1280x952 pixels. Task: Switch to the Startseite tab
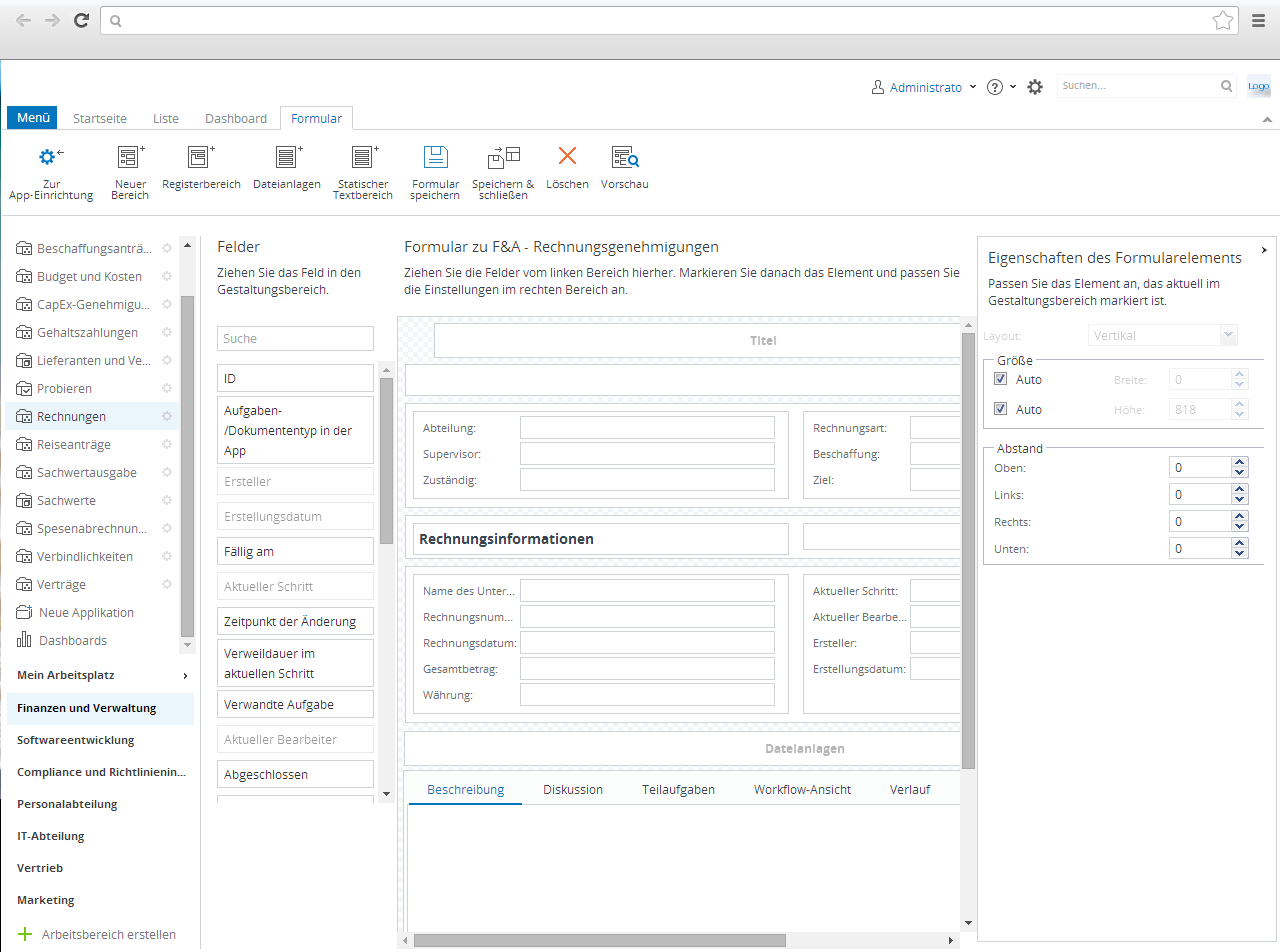click(x=100, y=118)
